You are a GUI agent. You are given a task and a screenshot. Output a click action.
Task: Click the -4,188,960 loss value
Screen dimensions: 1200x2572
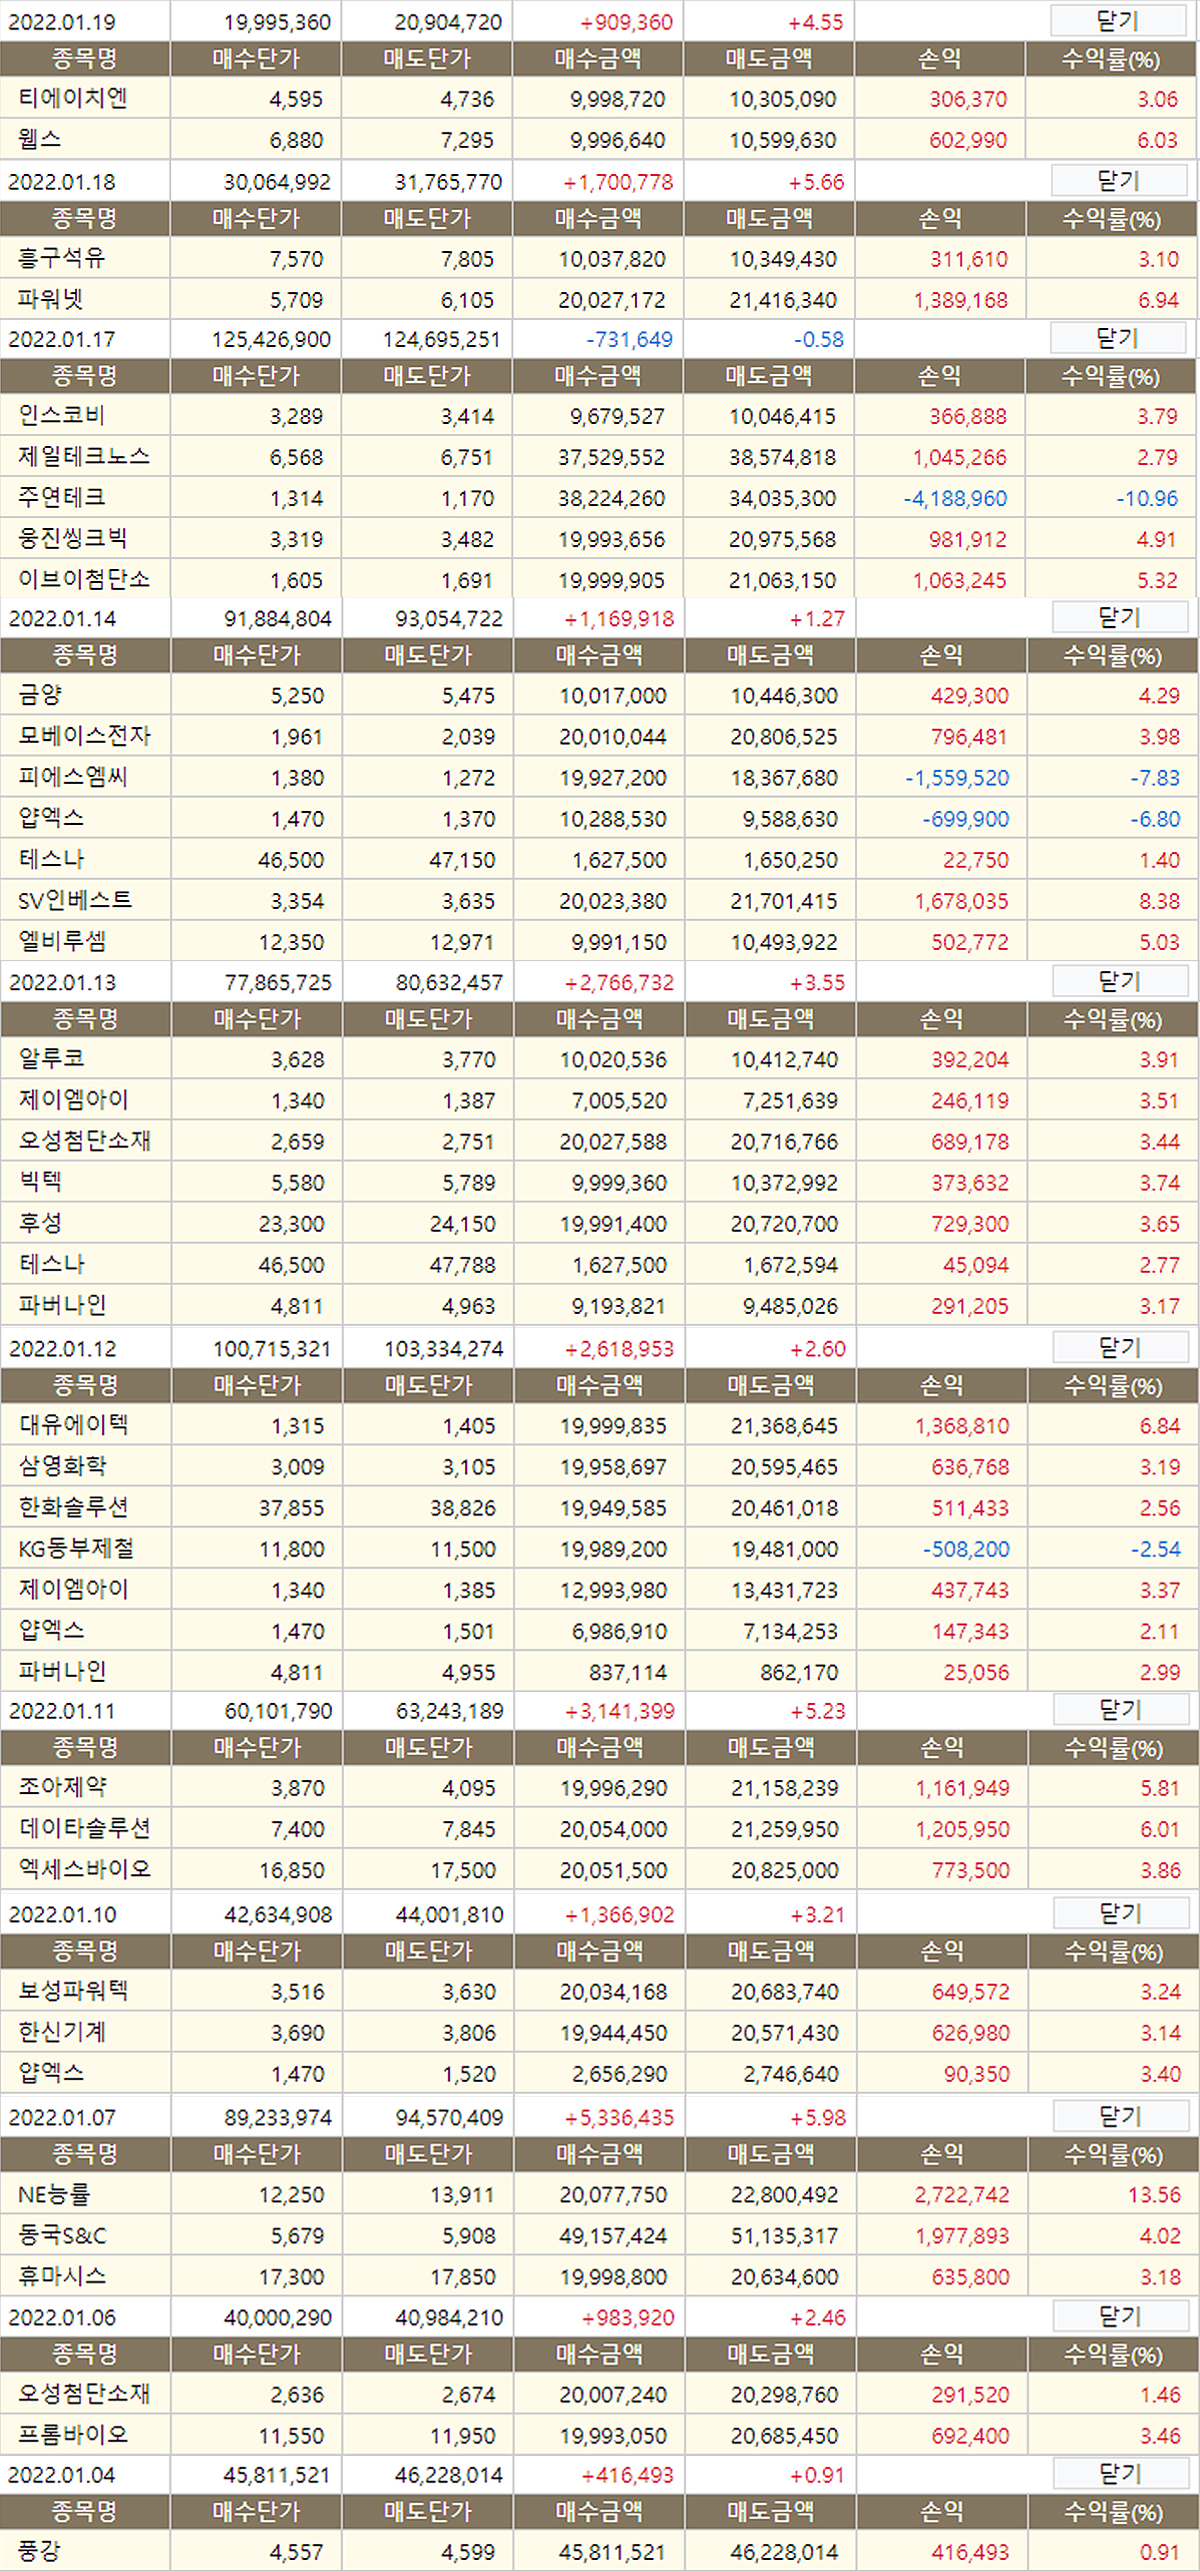(956, 498)
